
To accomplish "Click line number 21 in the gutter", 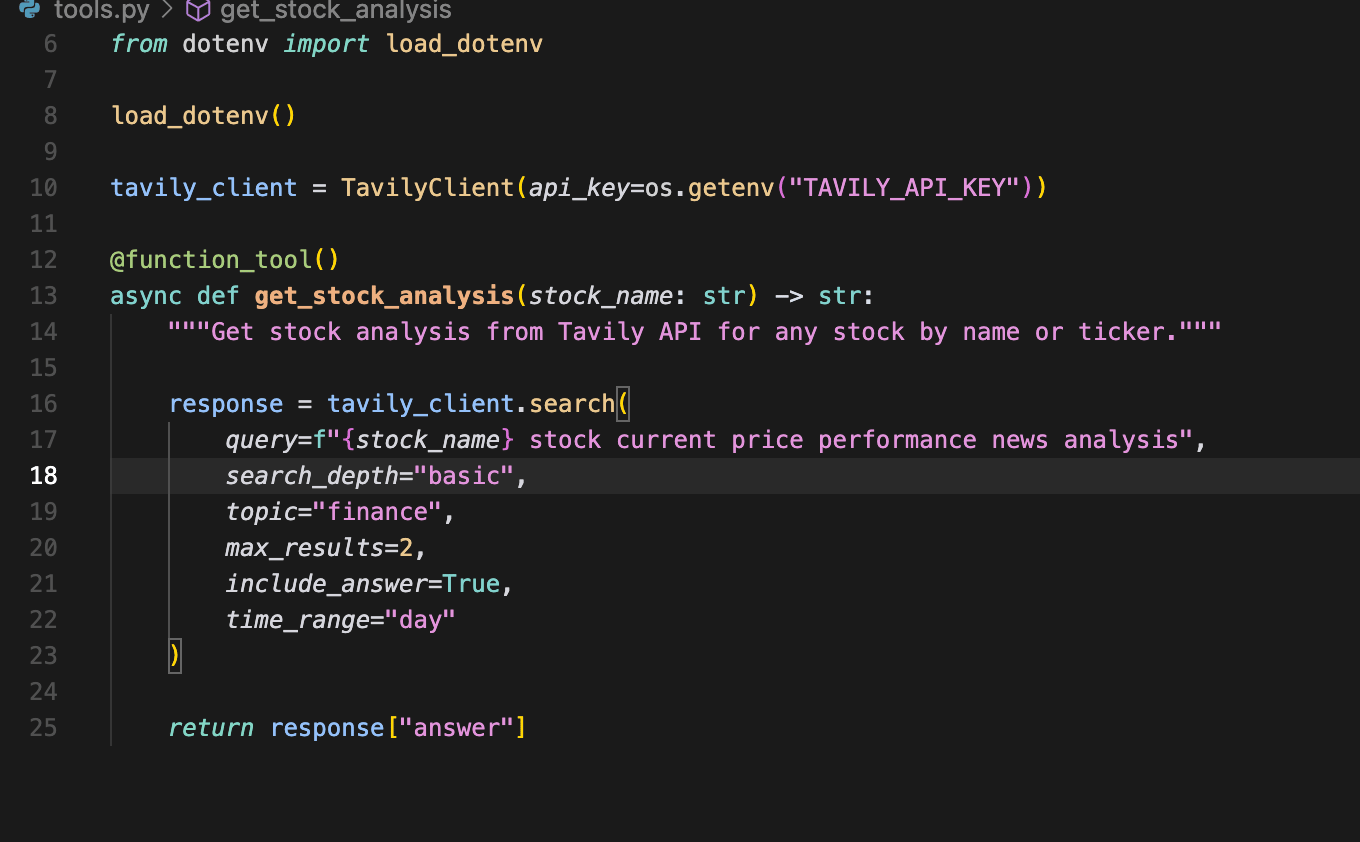I will pyautogui.click(x=43, y=584).
